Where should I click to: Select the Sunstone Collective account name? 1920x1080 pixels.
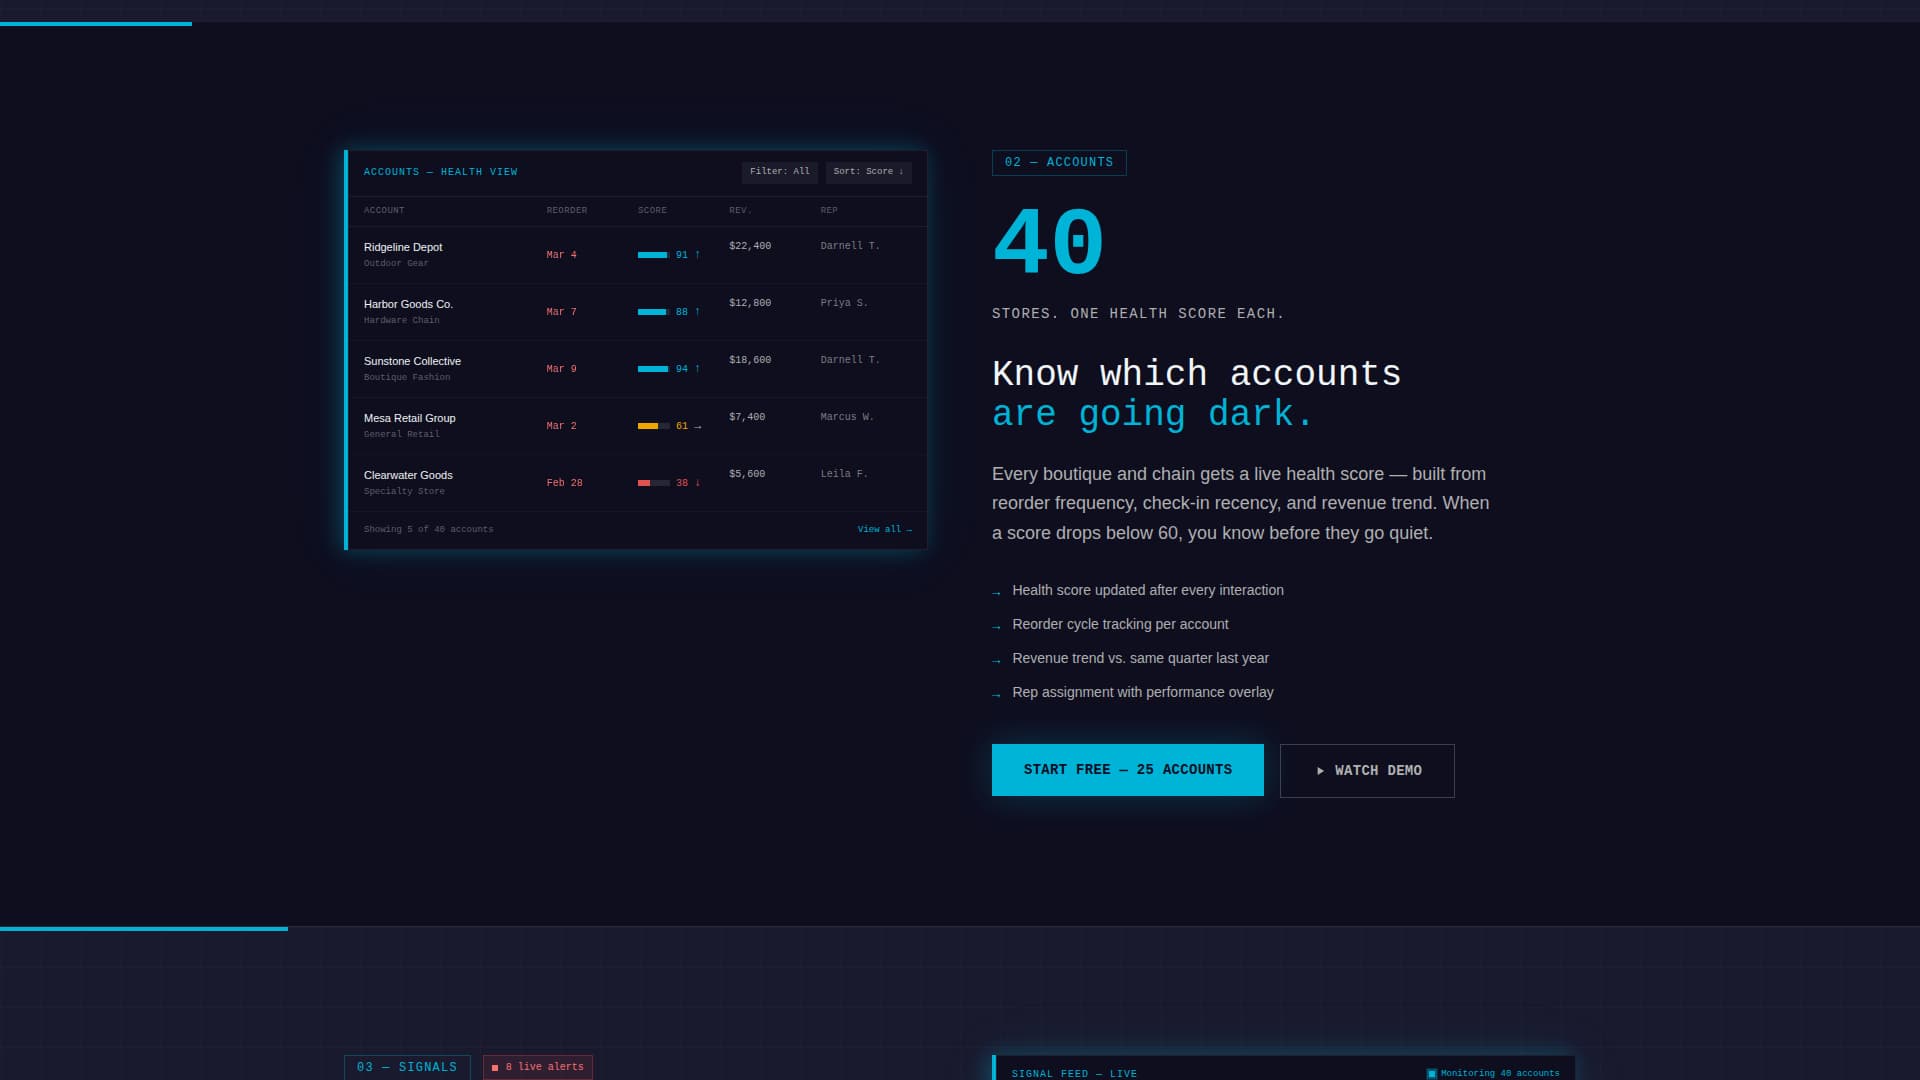tap(412, 361)
